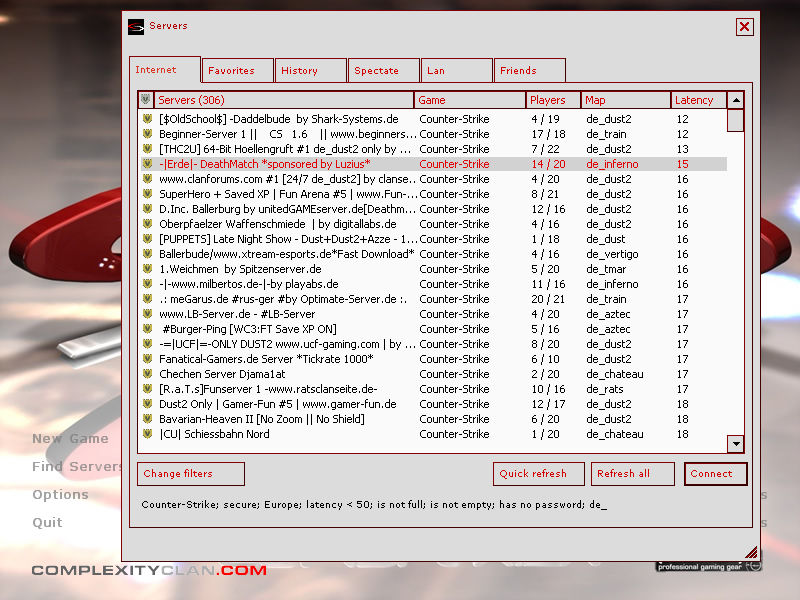The width and height of the screenshot is (800, 600).
Task: Sort the list by the Latency column
Action: pyautogui.click(x=697, y=100)
